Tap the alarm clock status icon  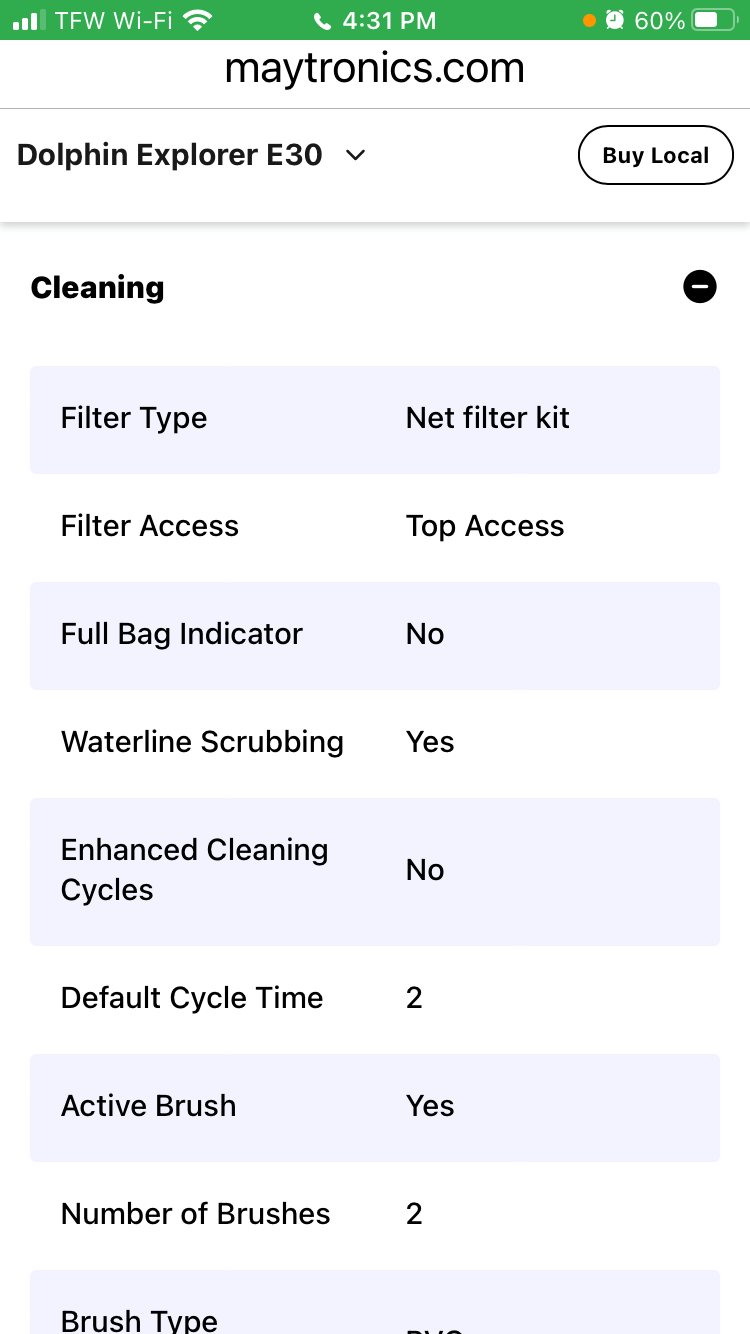(x=616, y=20)
